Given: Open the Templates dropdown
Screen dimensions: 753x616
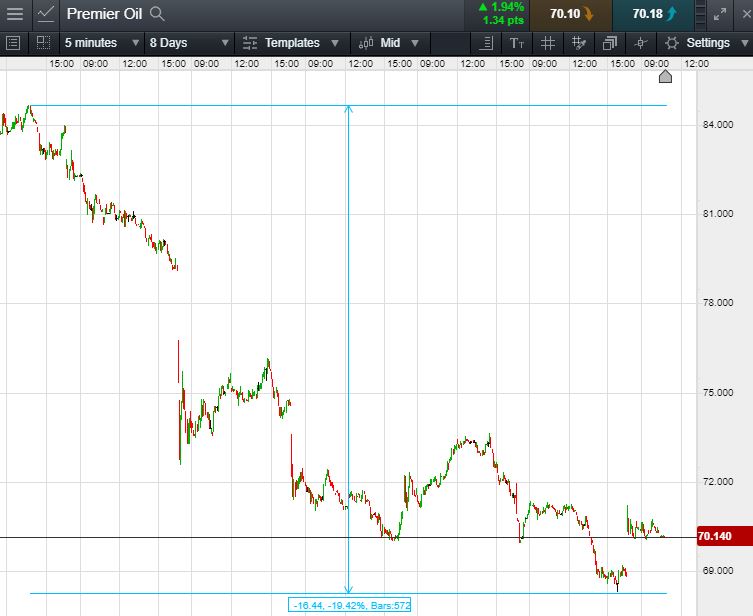Looking at the screenshot, I should point(292,43).
